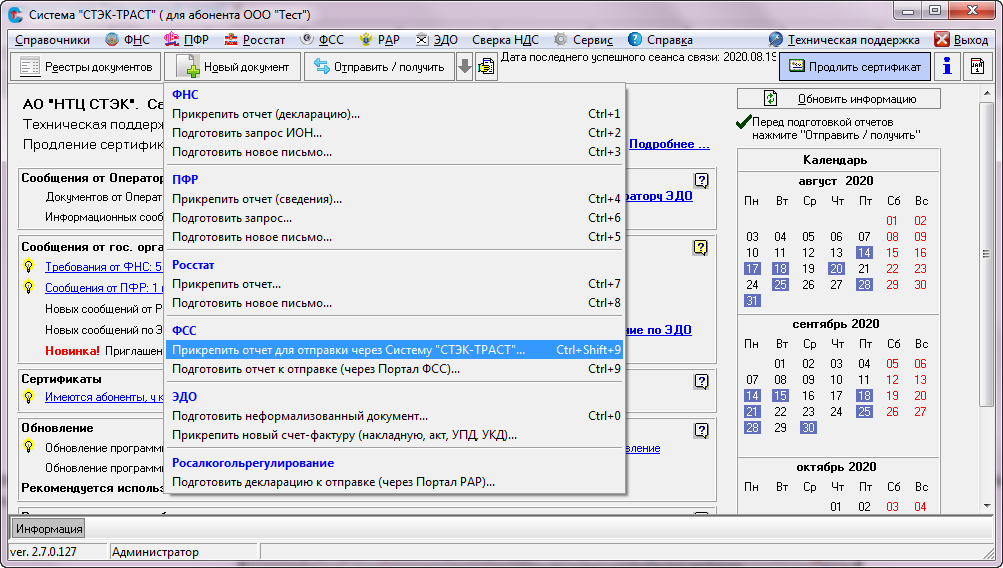Click help icon in Сообщения от Оператора section

pos(701,180)
